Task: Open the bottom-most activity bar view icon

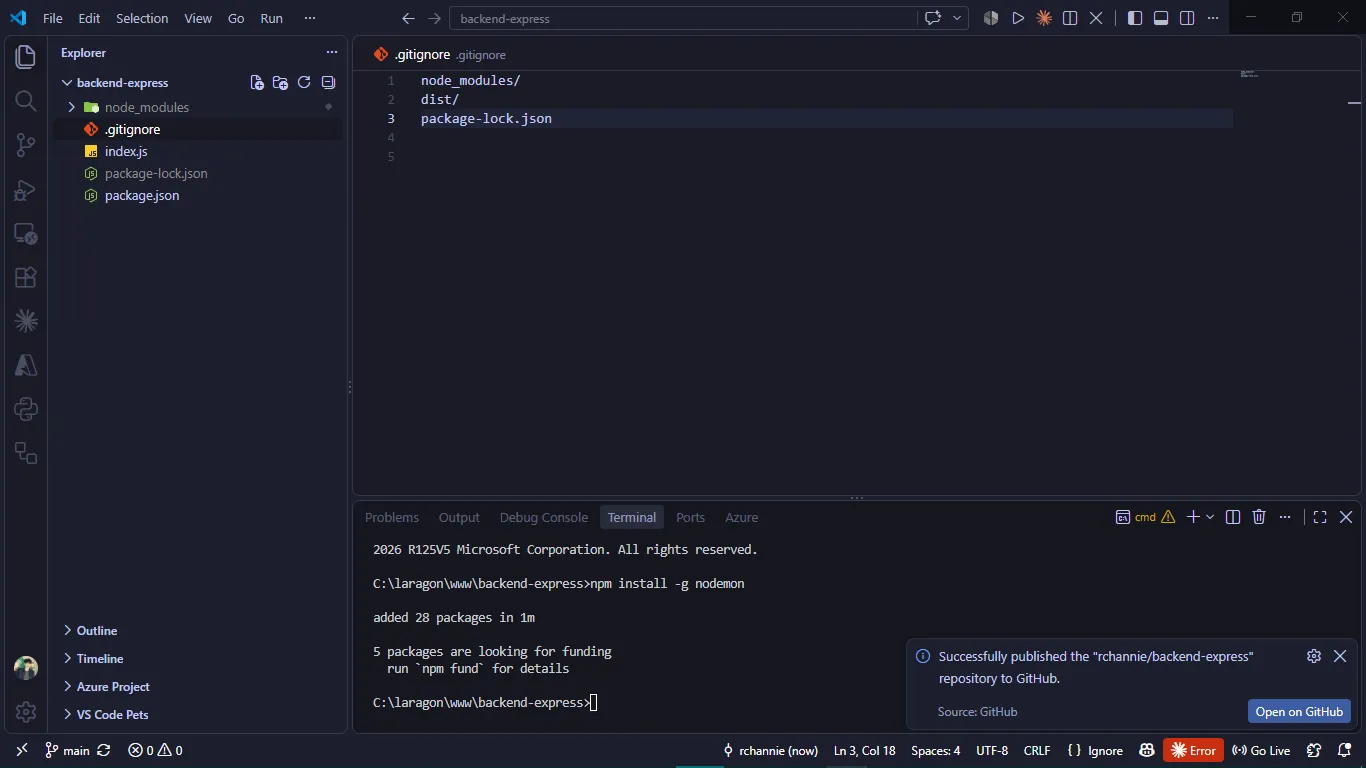Action: point(26,454)
